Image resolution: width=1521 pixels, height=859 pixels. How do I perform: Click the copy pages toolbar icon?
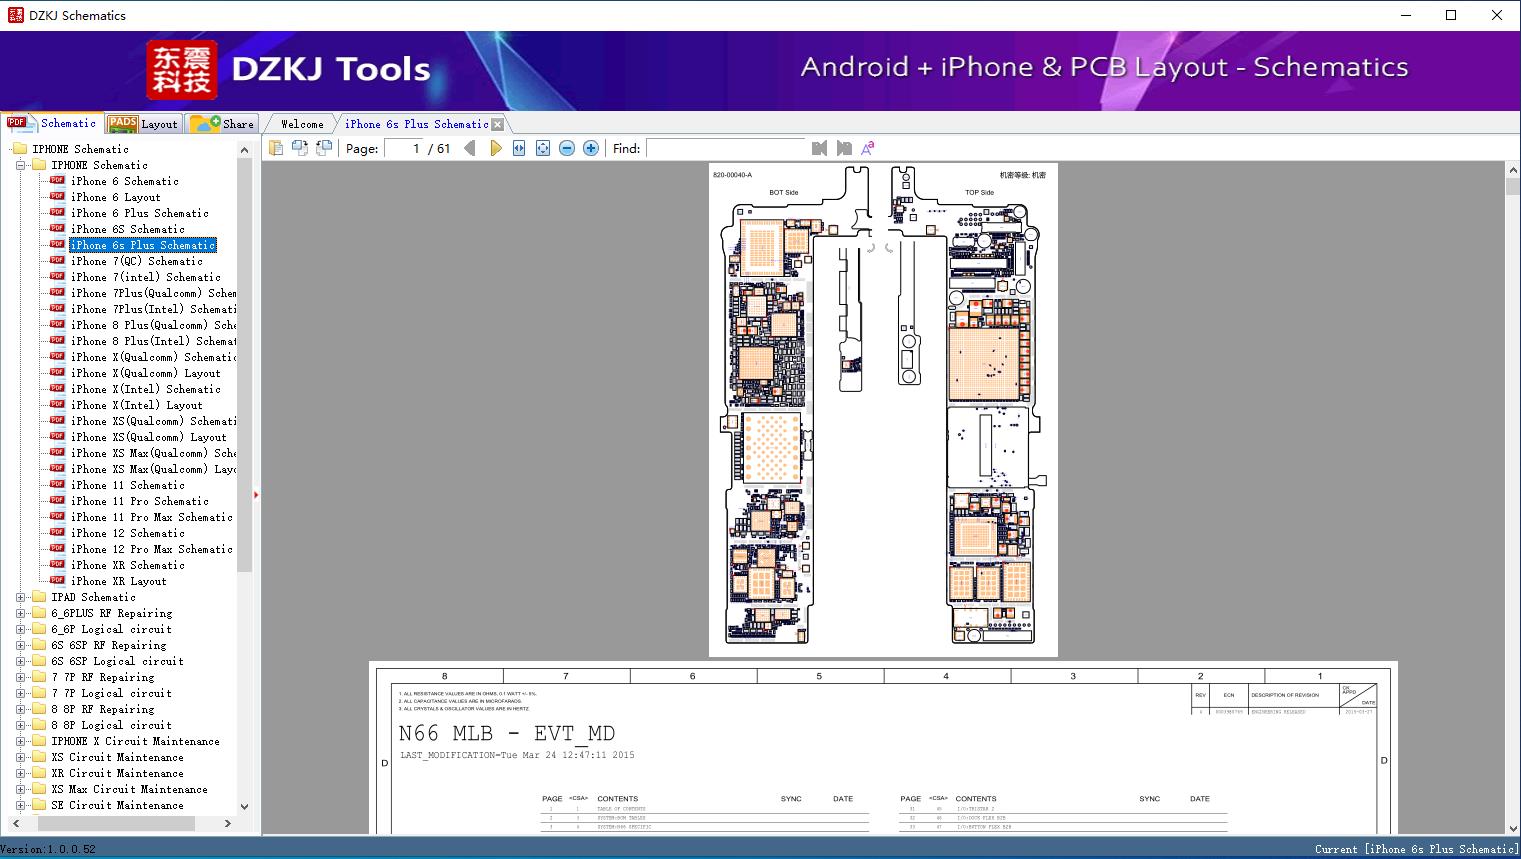[276, 148]
